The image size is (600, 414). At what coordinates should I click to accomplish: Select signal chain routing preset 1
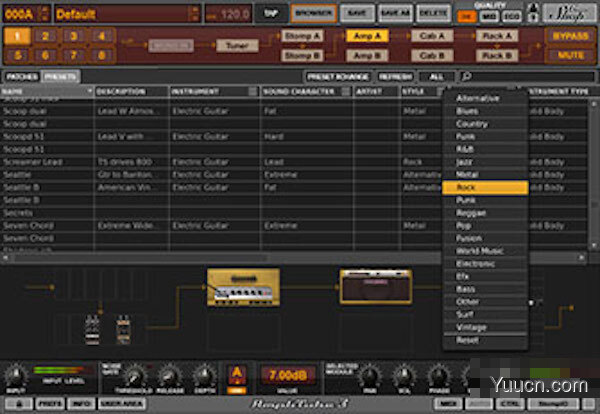pyautogui.click(x=17, y=36)
